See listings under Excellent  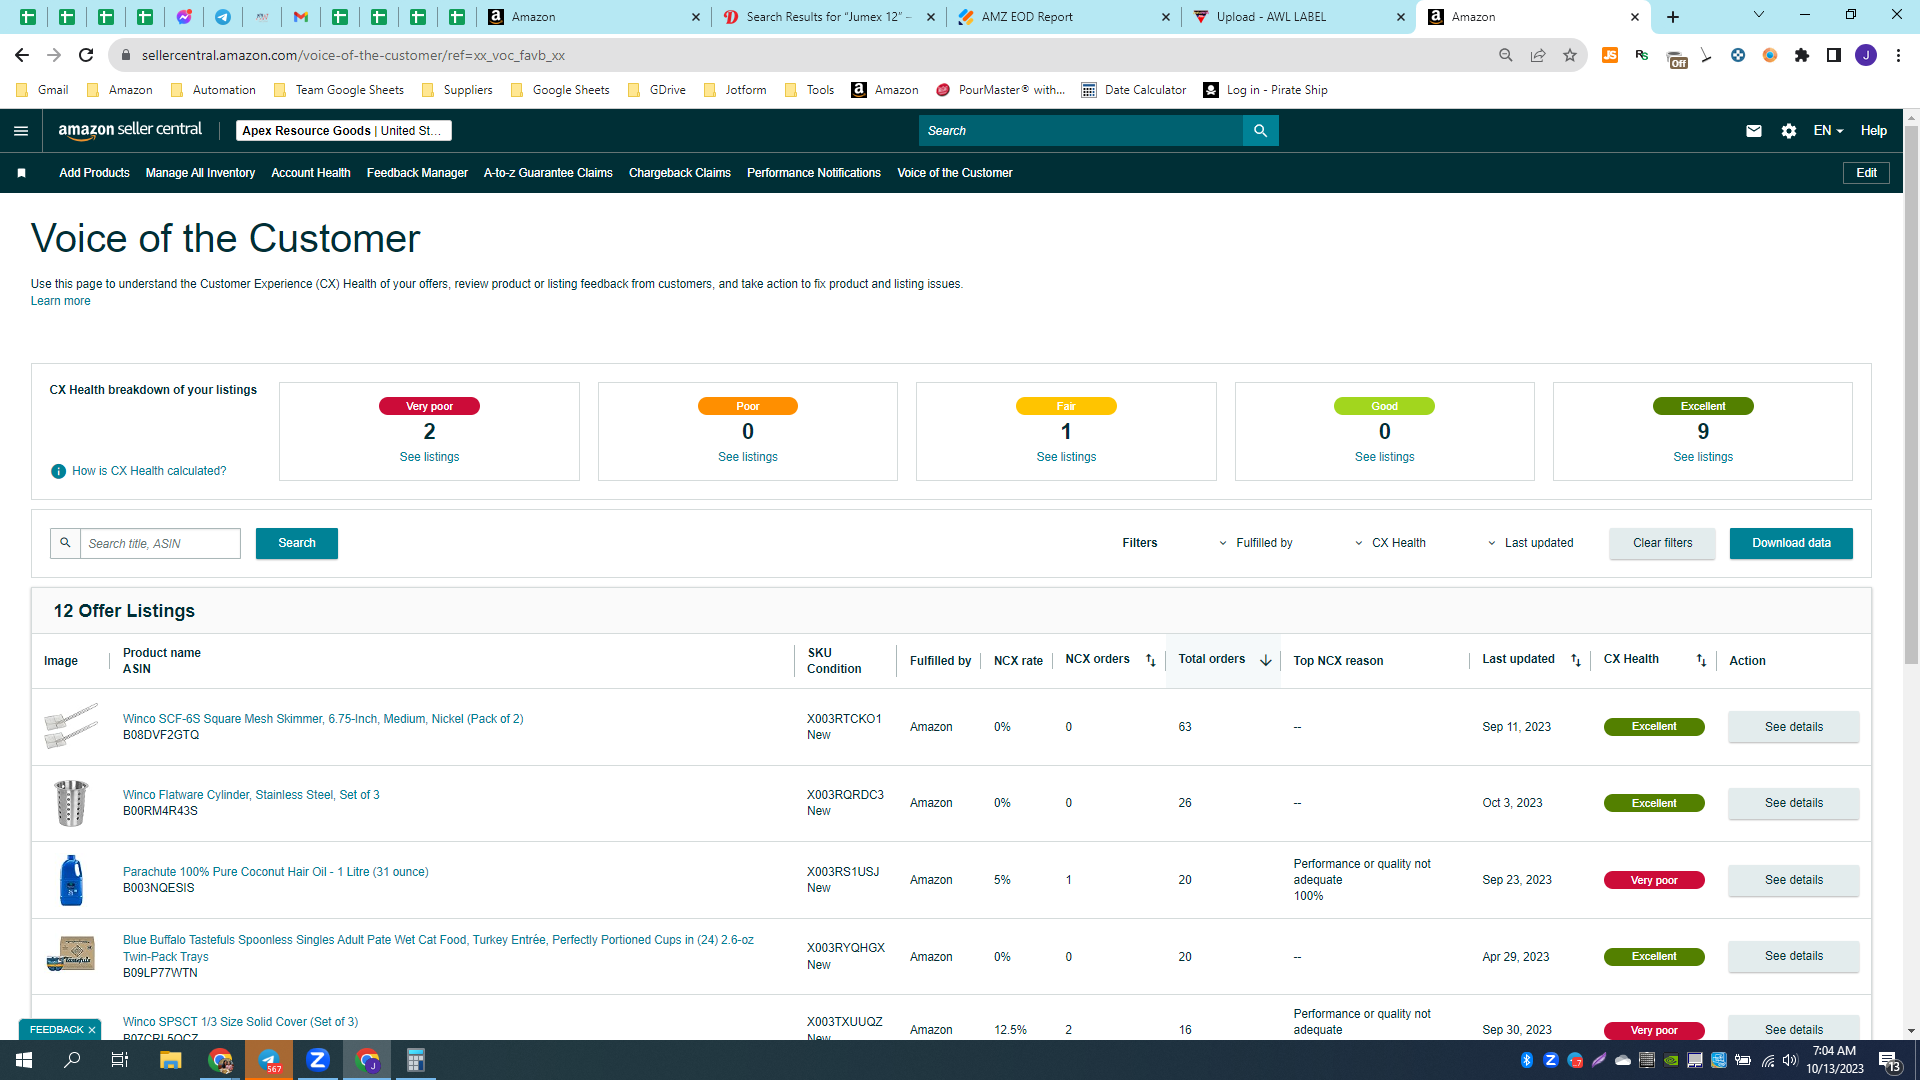coord(1703,457)
